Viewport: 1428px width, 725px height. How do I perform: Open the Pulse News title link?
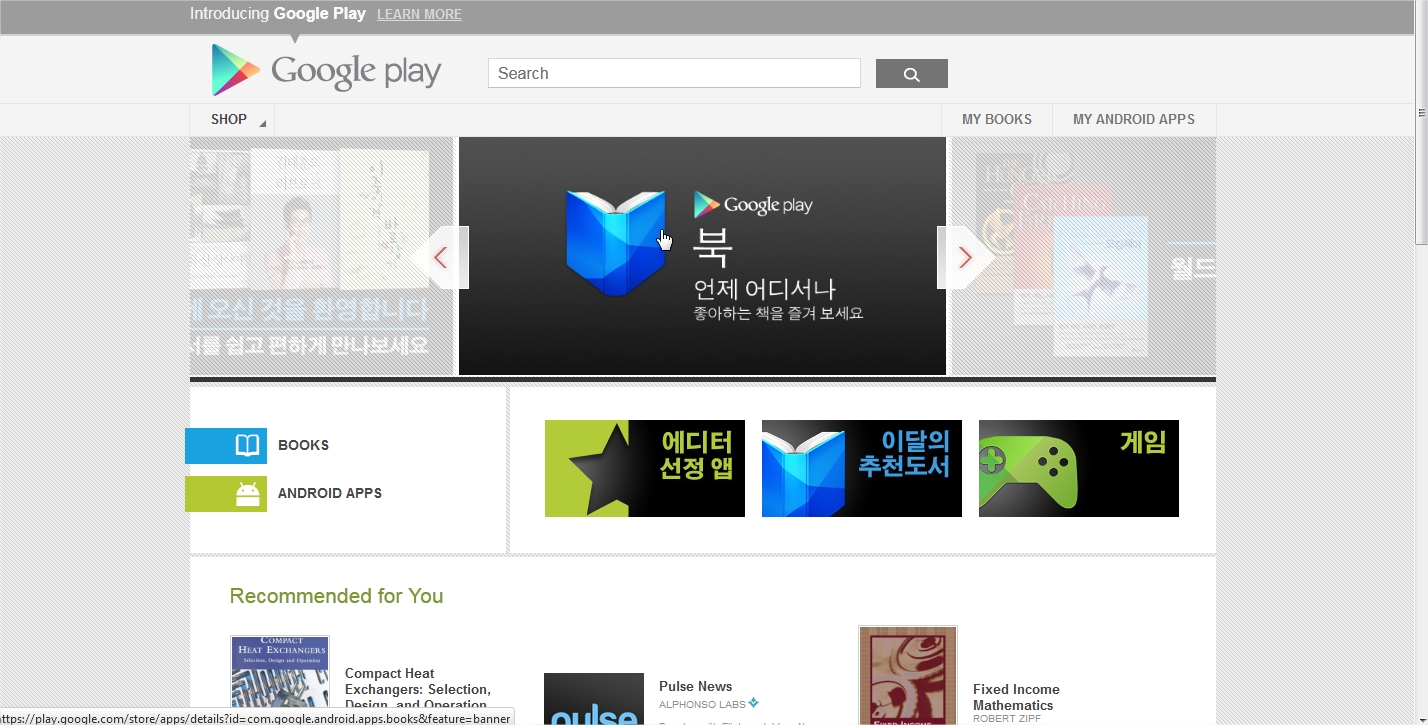pos(696,687)
